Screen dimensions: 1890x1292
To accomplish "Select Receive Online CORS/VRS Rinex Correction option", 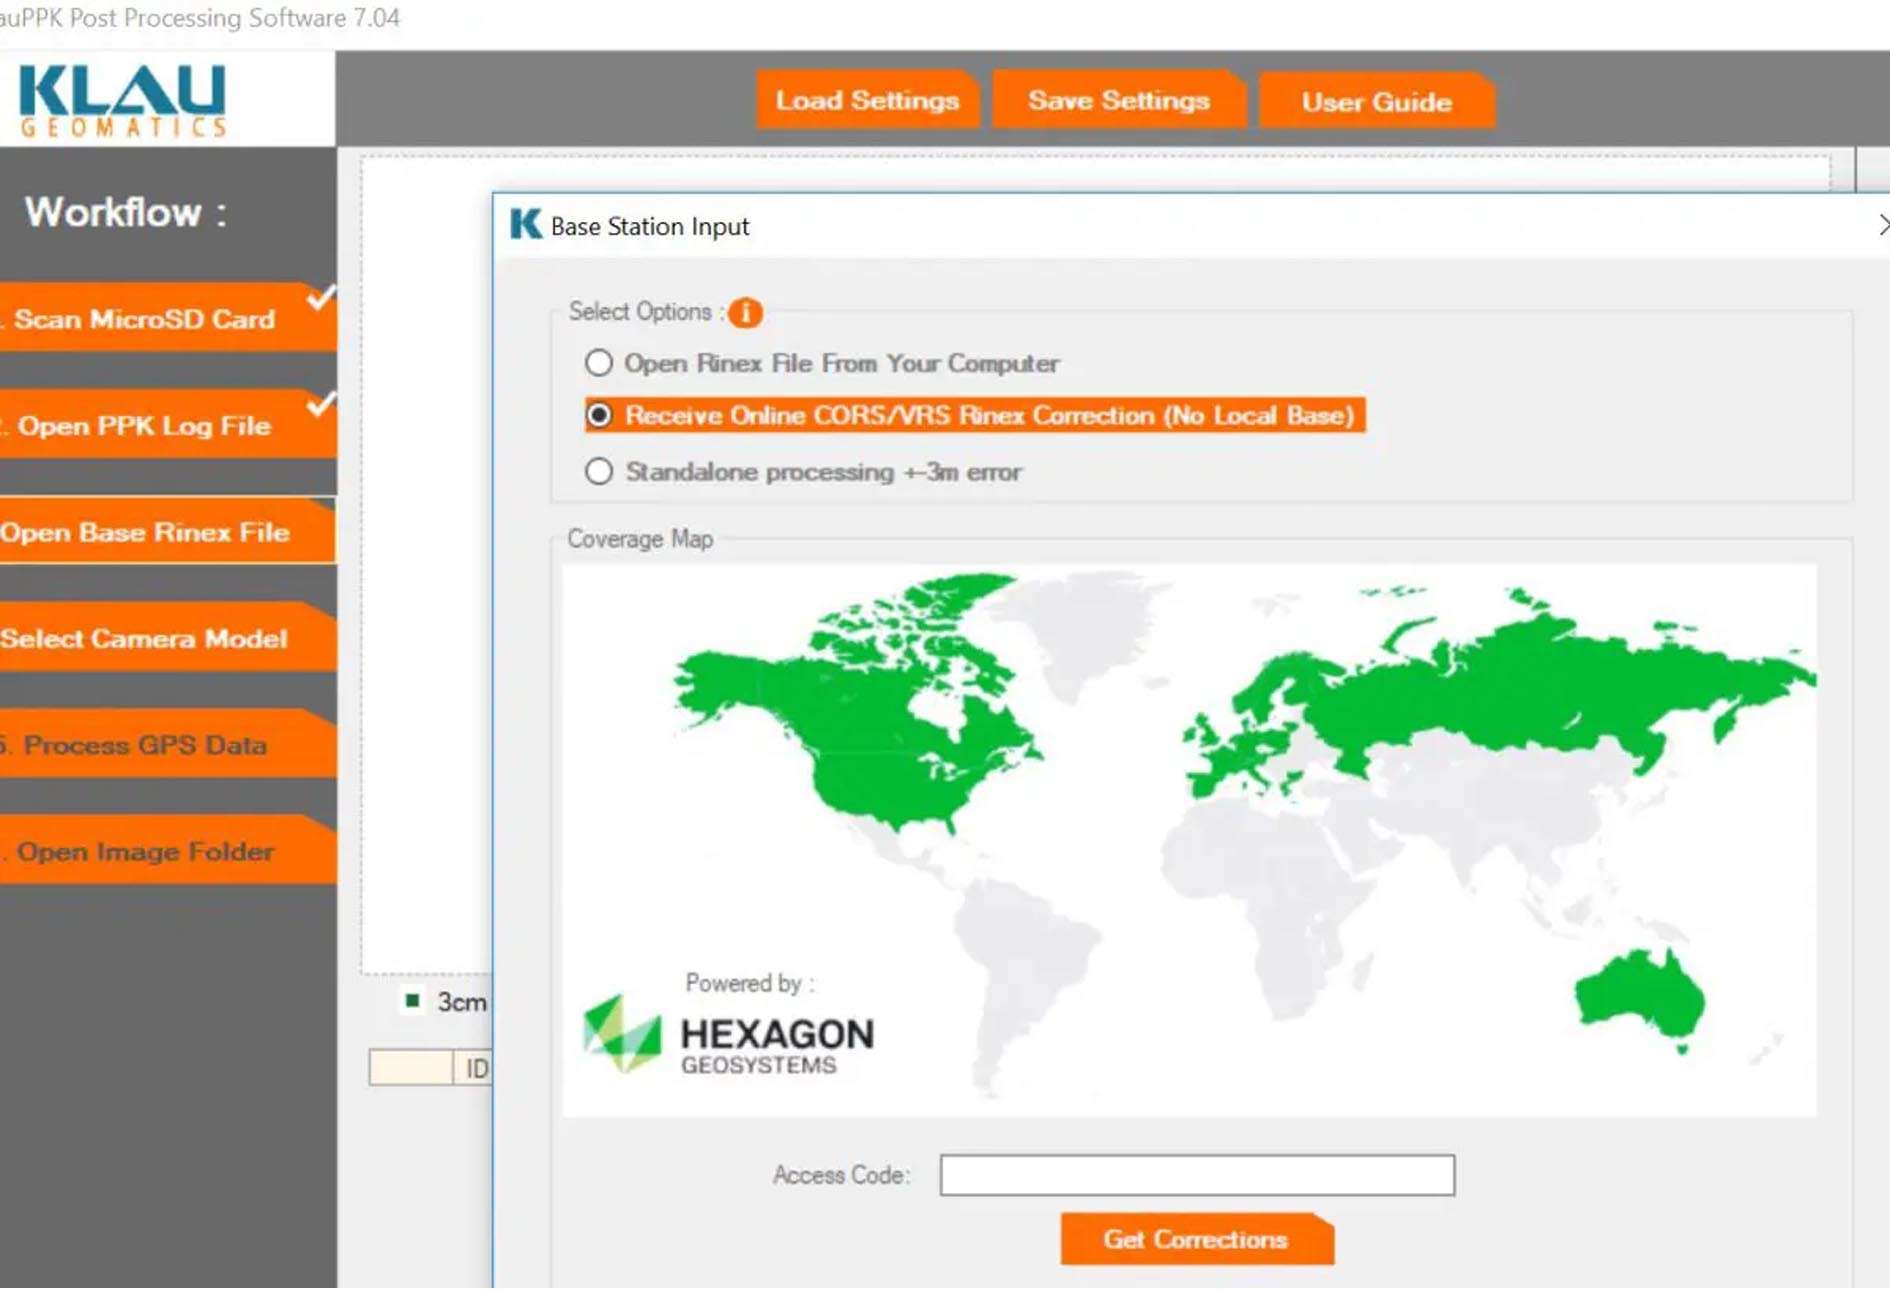I will coord(599,415).
